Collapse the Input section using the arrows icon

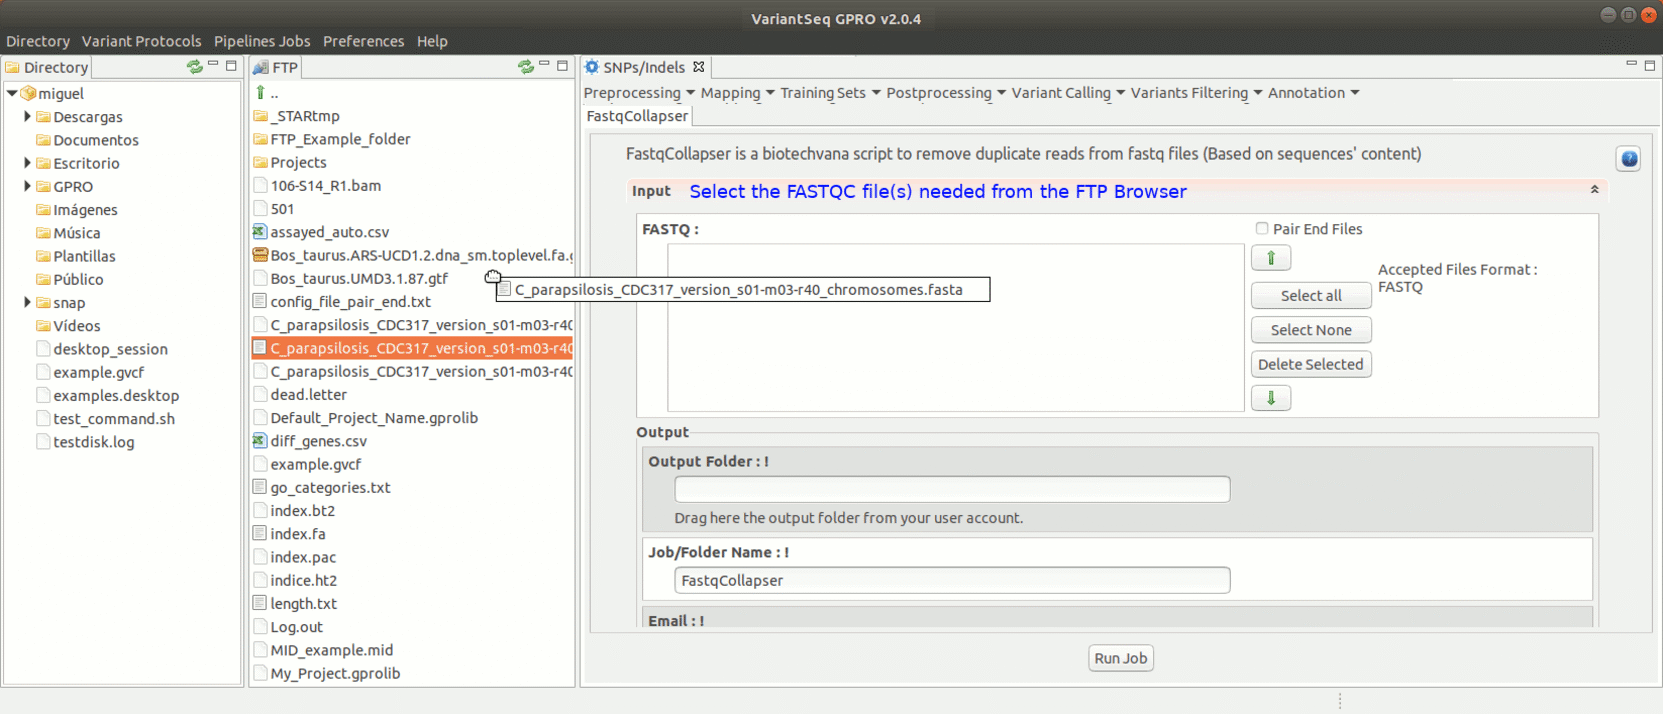tap(1594, 190)
